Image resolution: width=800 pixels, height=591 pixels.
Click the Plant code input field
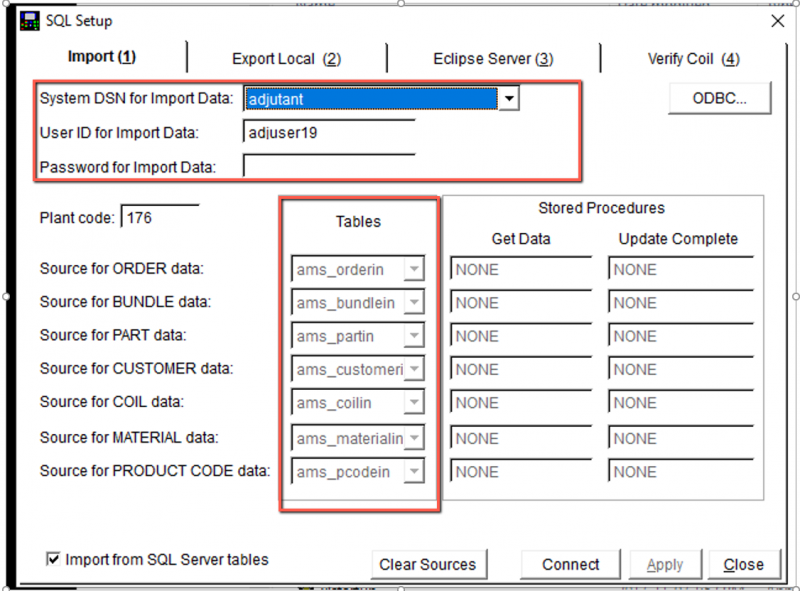pyautogui.click(x=160, y=217)
